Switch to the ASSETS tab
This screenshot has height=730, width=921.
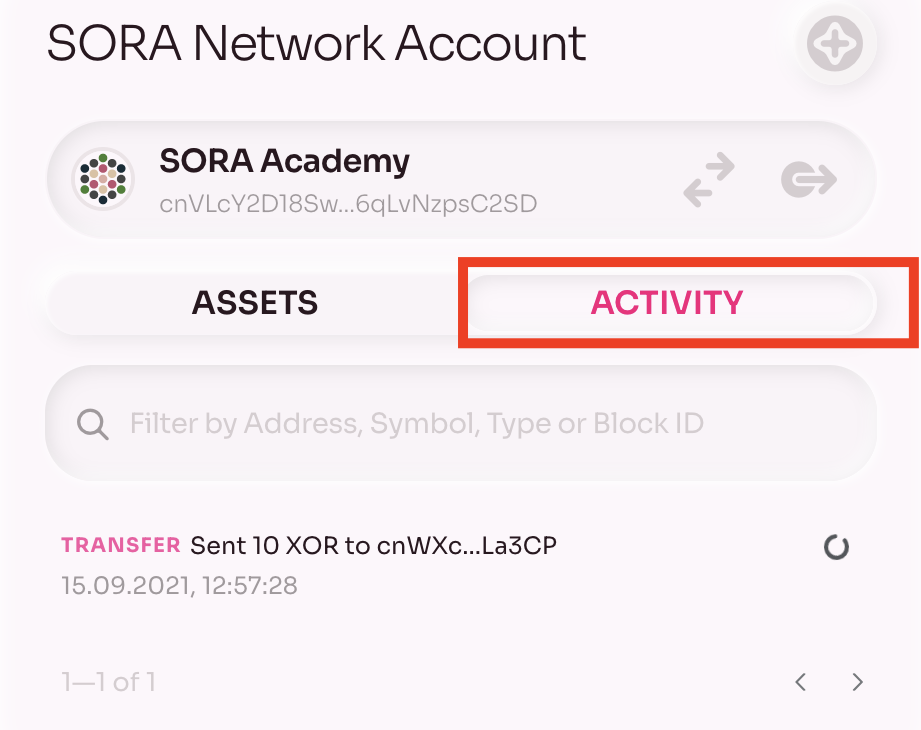coord(254,303)
